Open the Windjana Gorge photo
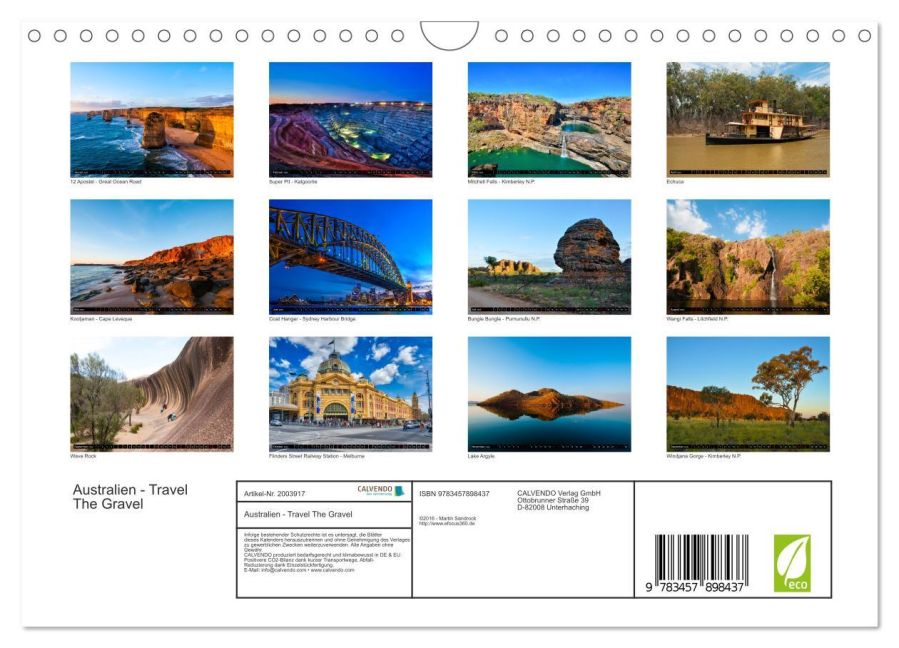 tap(748, 393)
